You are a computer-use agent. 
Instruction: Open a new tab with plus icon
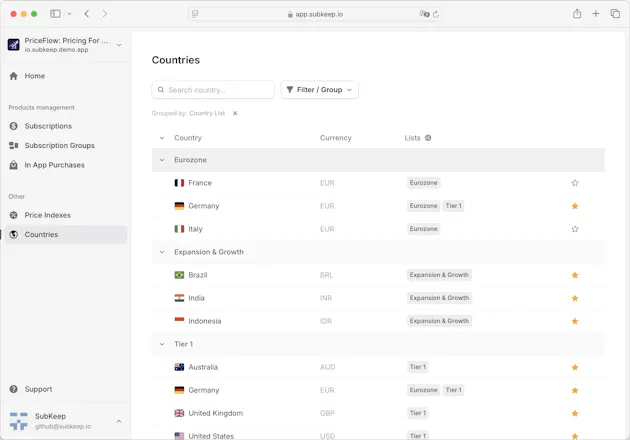click(596, 14)
